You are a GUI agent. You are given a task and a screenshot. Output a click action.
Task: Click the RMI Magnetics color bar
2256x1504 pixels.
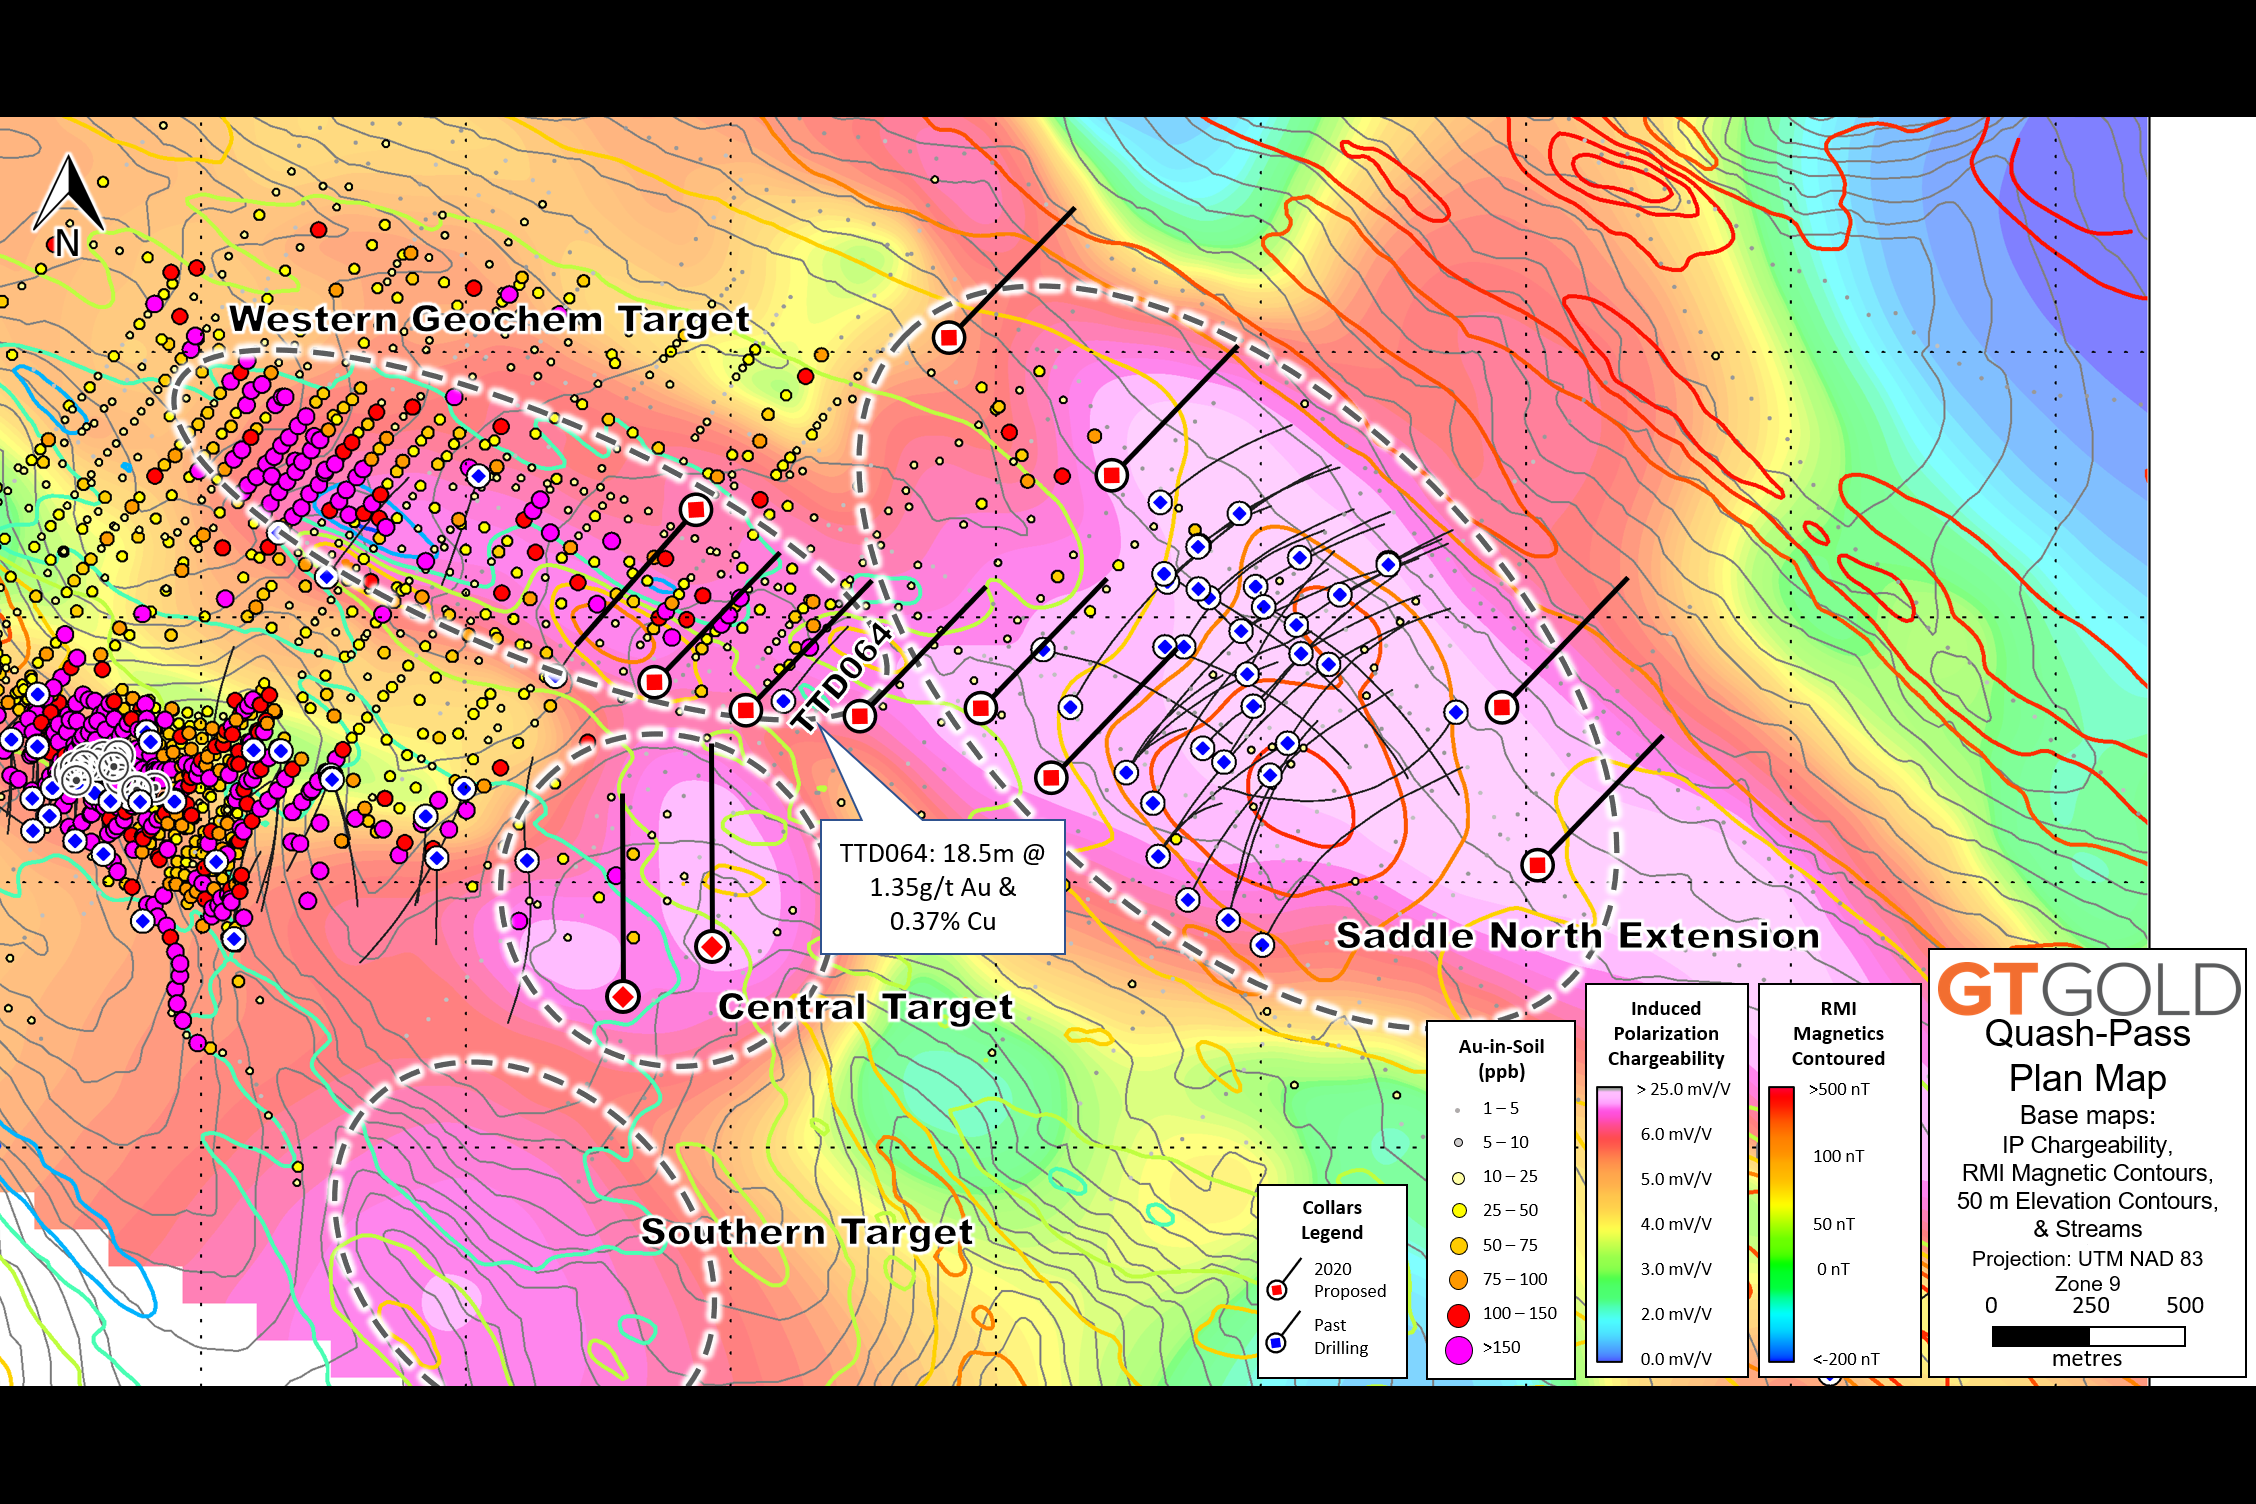[1781, 1224]
